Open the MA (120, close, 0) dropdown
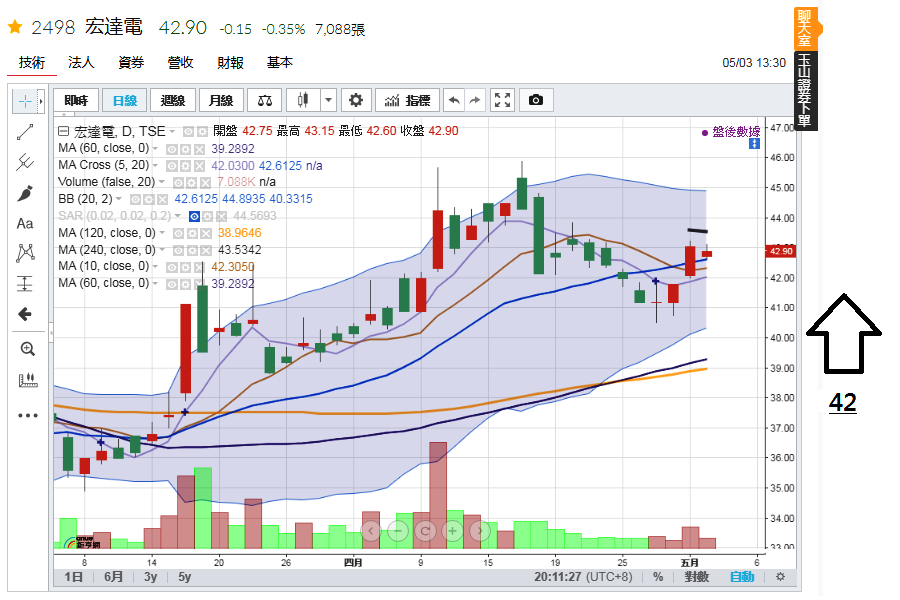The height and width of the screenshot is (600, 900). 162,233
